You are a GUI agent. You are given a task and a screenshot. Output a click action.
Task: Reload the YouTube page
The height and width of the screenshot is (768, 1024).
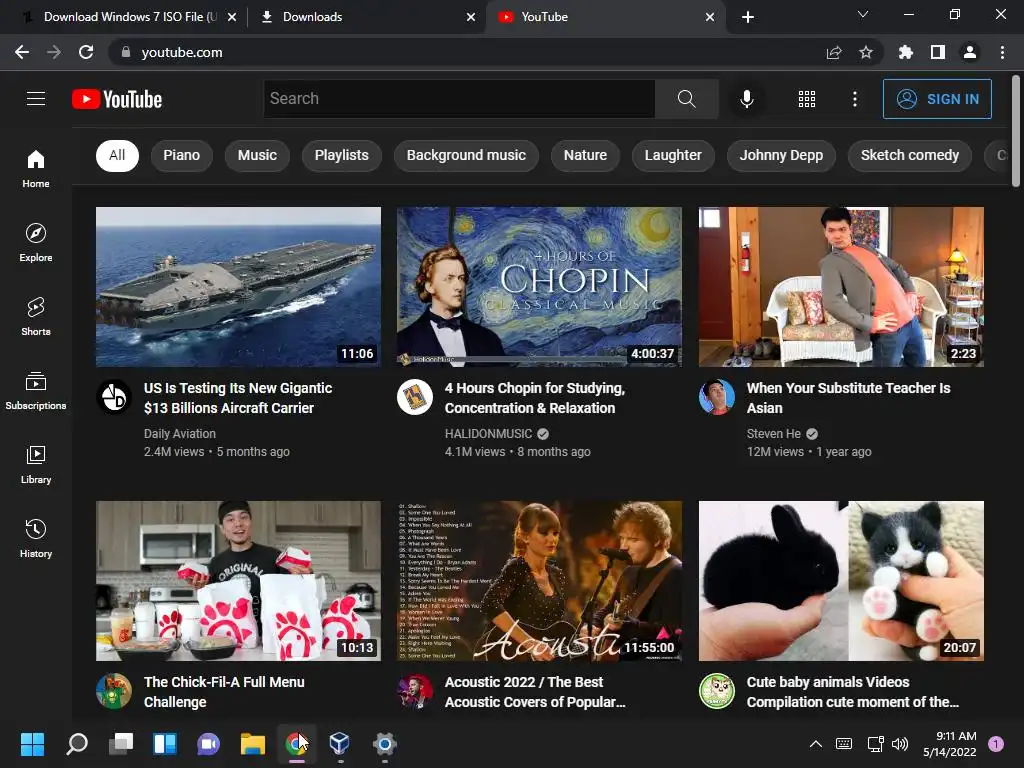tap(86, 52)
